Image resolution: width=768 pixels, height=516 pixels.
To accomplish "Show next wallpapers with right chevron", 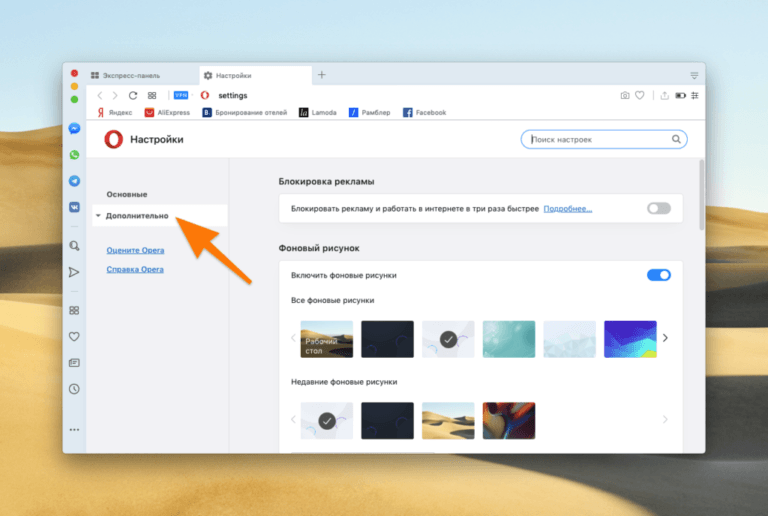I will tap(665, 338).
